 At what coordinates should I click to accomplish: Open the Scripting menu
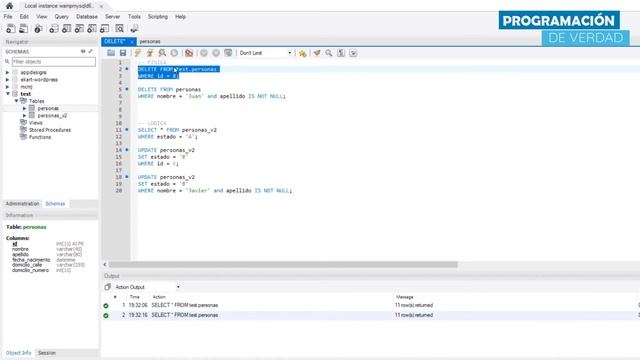pos(158,17)
